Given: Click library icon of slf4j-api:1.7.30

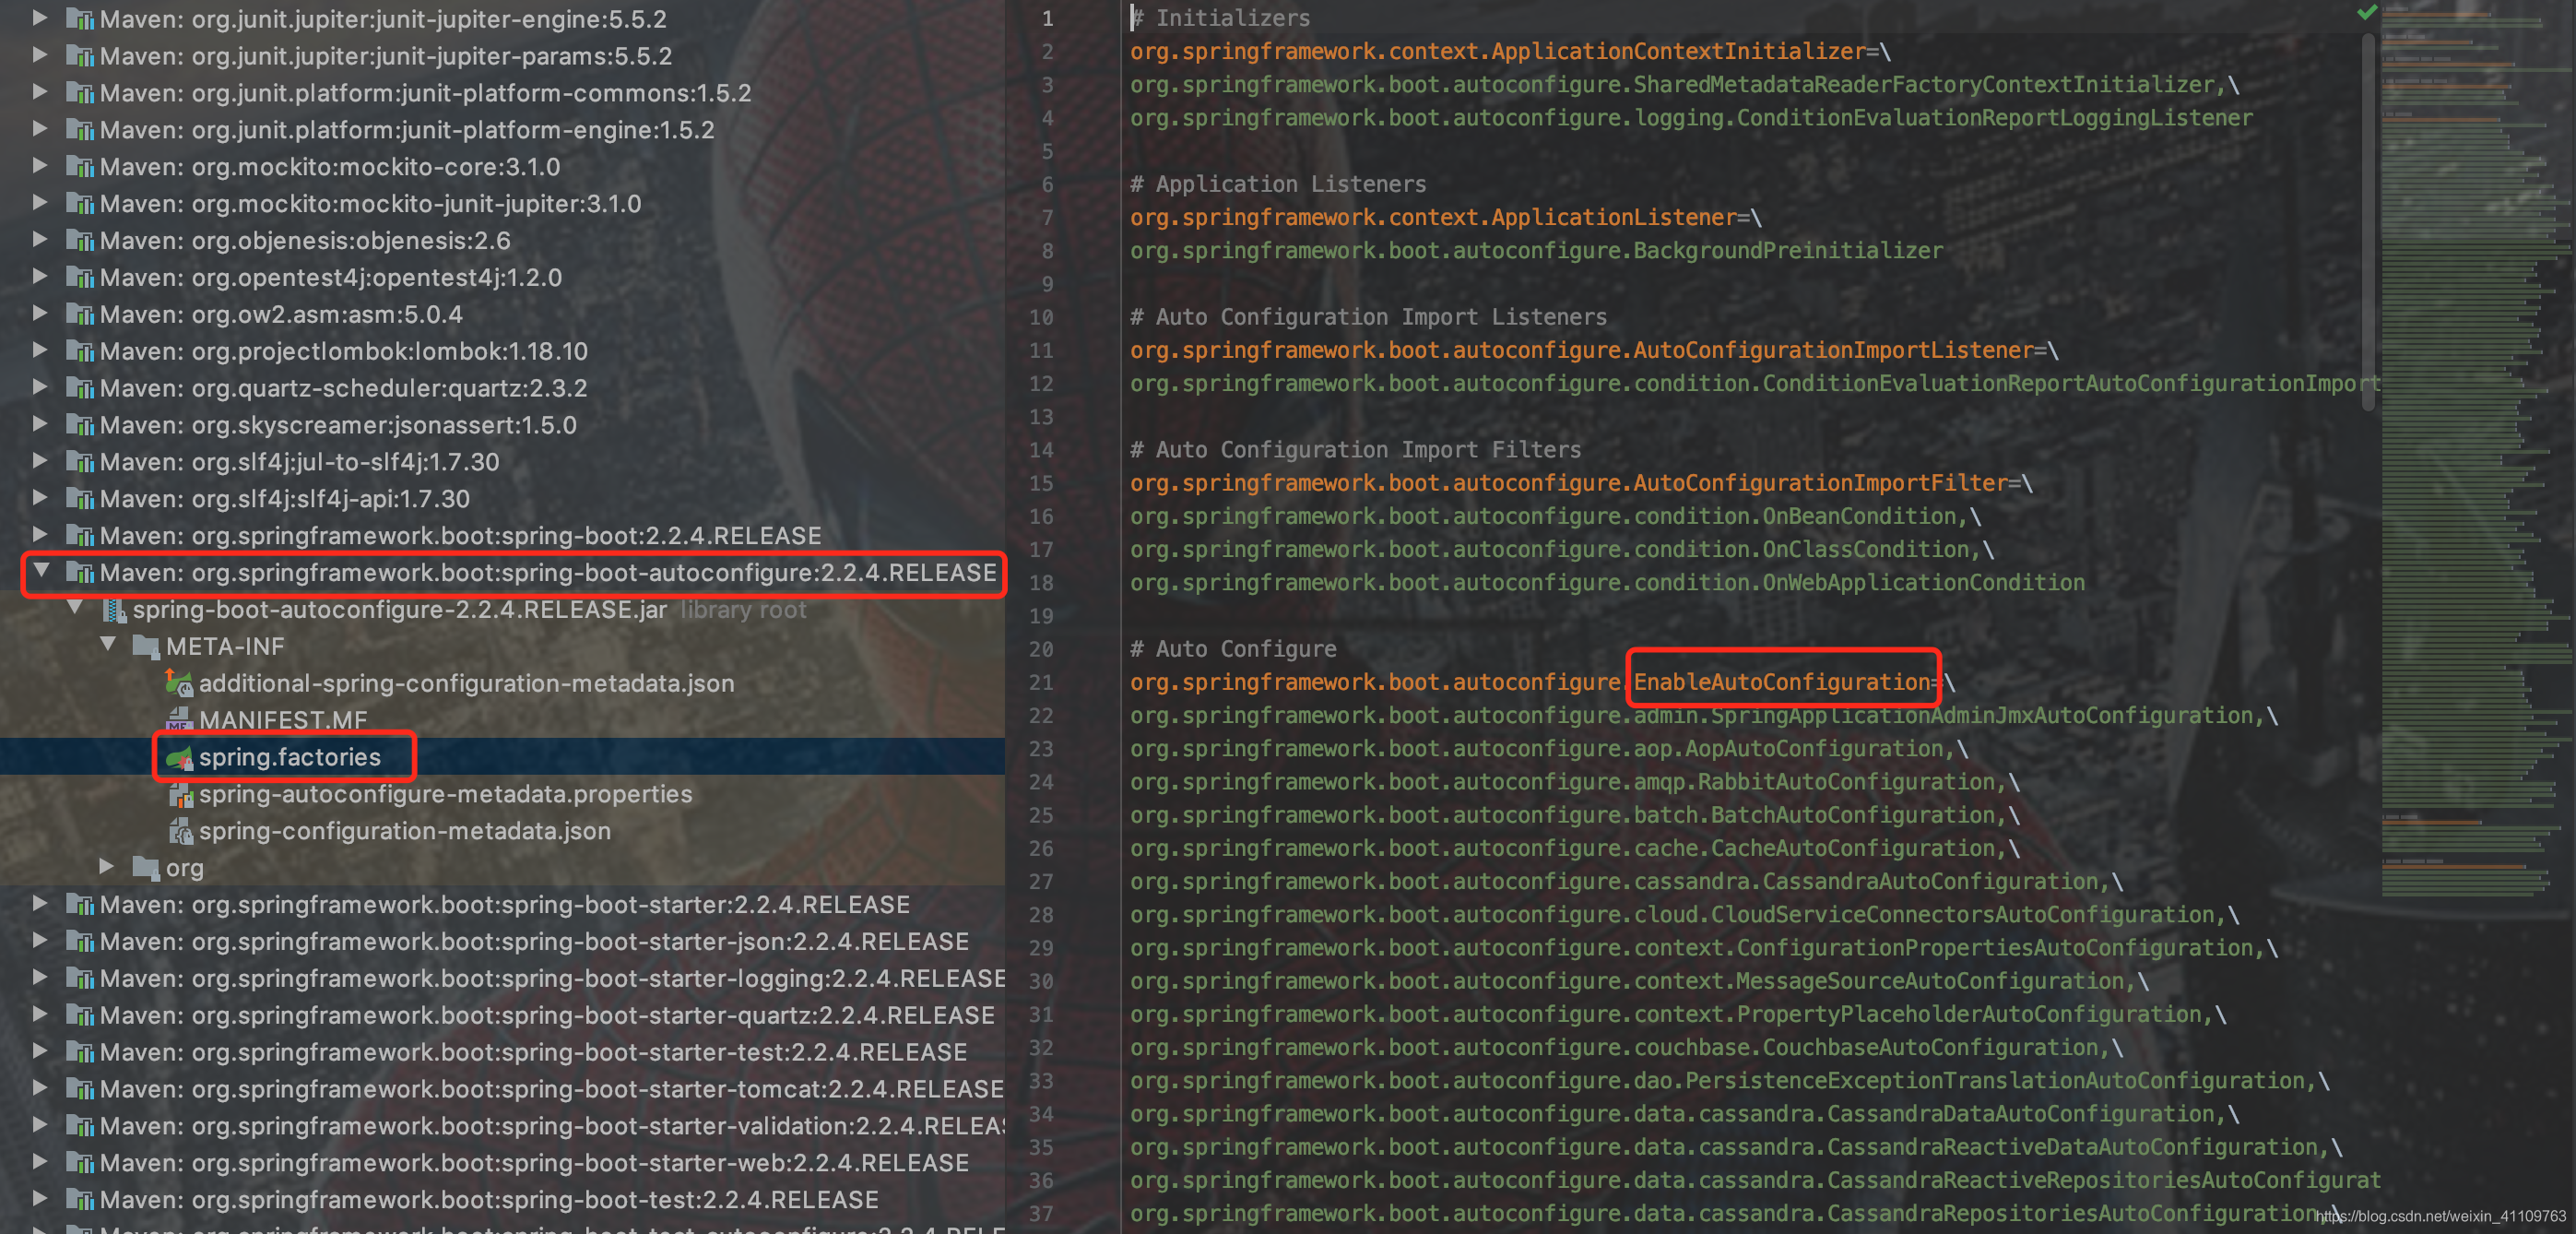Looking at the screenshot, I should pos(80,499).
